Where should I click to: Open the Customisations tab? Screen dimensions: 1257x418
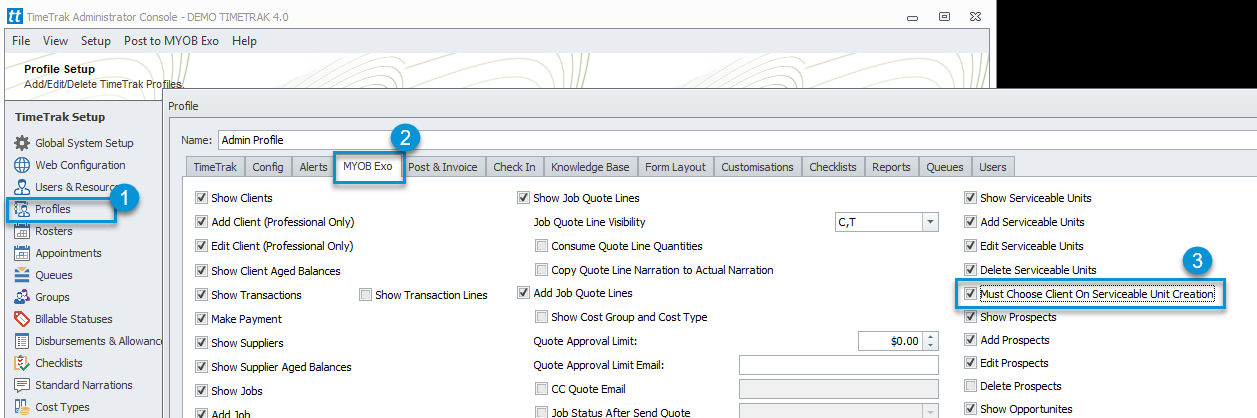pos(757,167)
